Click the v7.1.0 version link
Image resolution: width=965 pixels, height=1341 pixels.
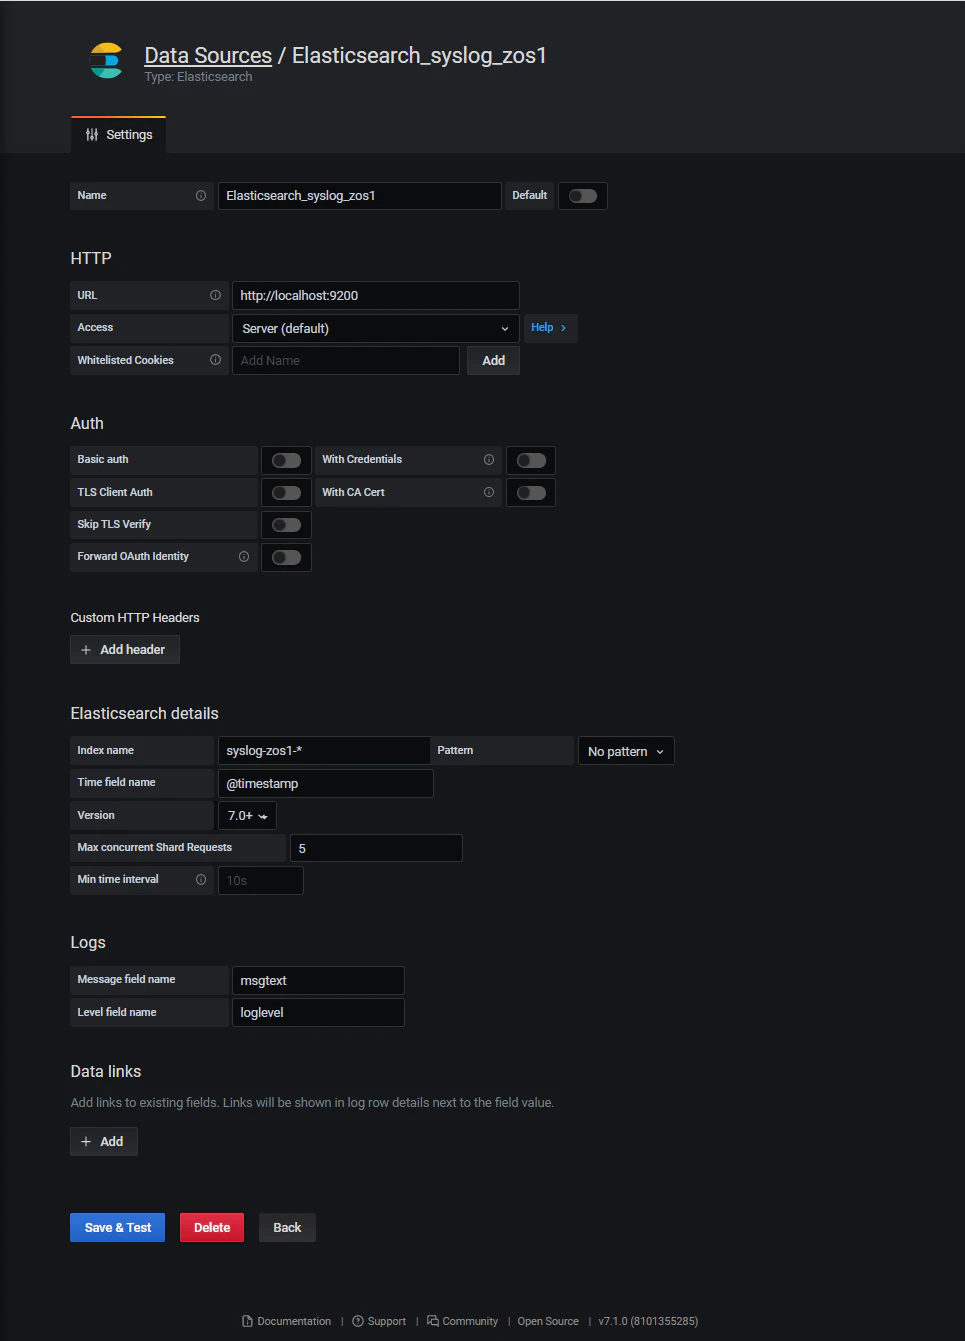coord(648,1321)
